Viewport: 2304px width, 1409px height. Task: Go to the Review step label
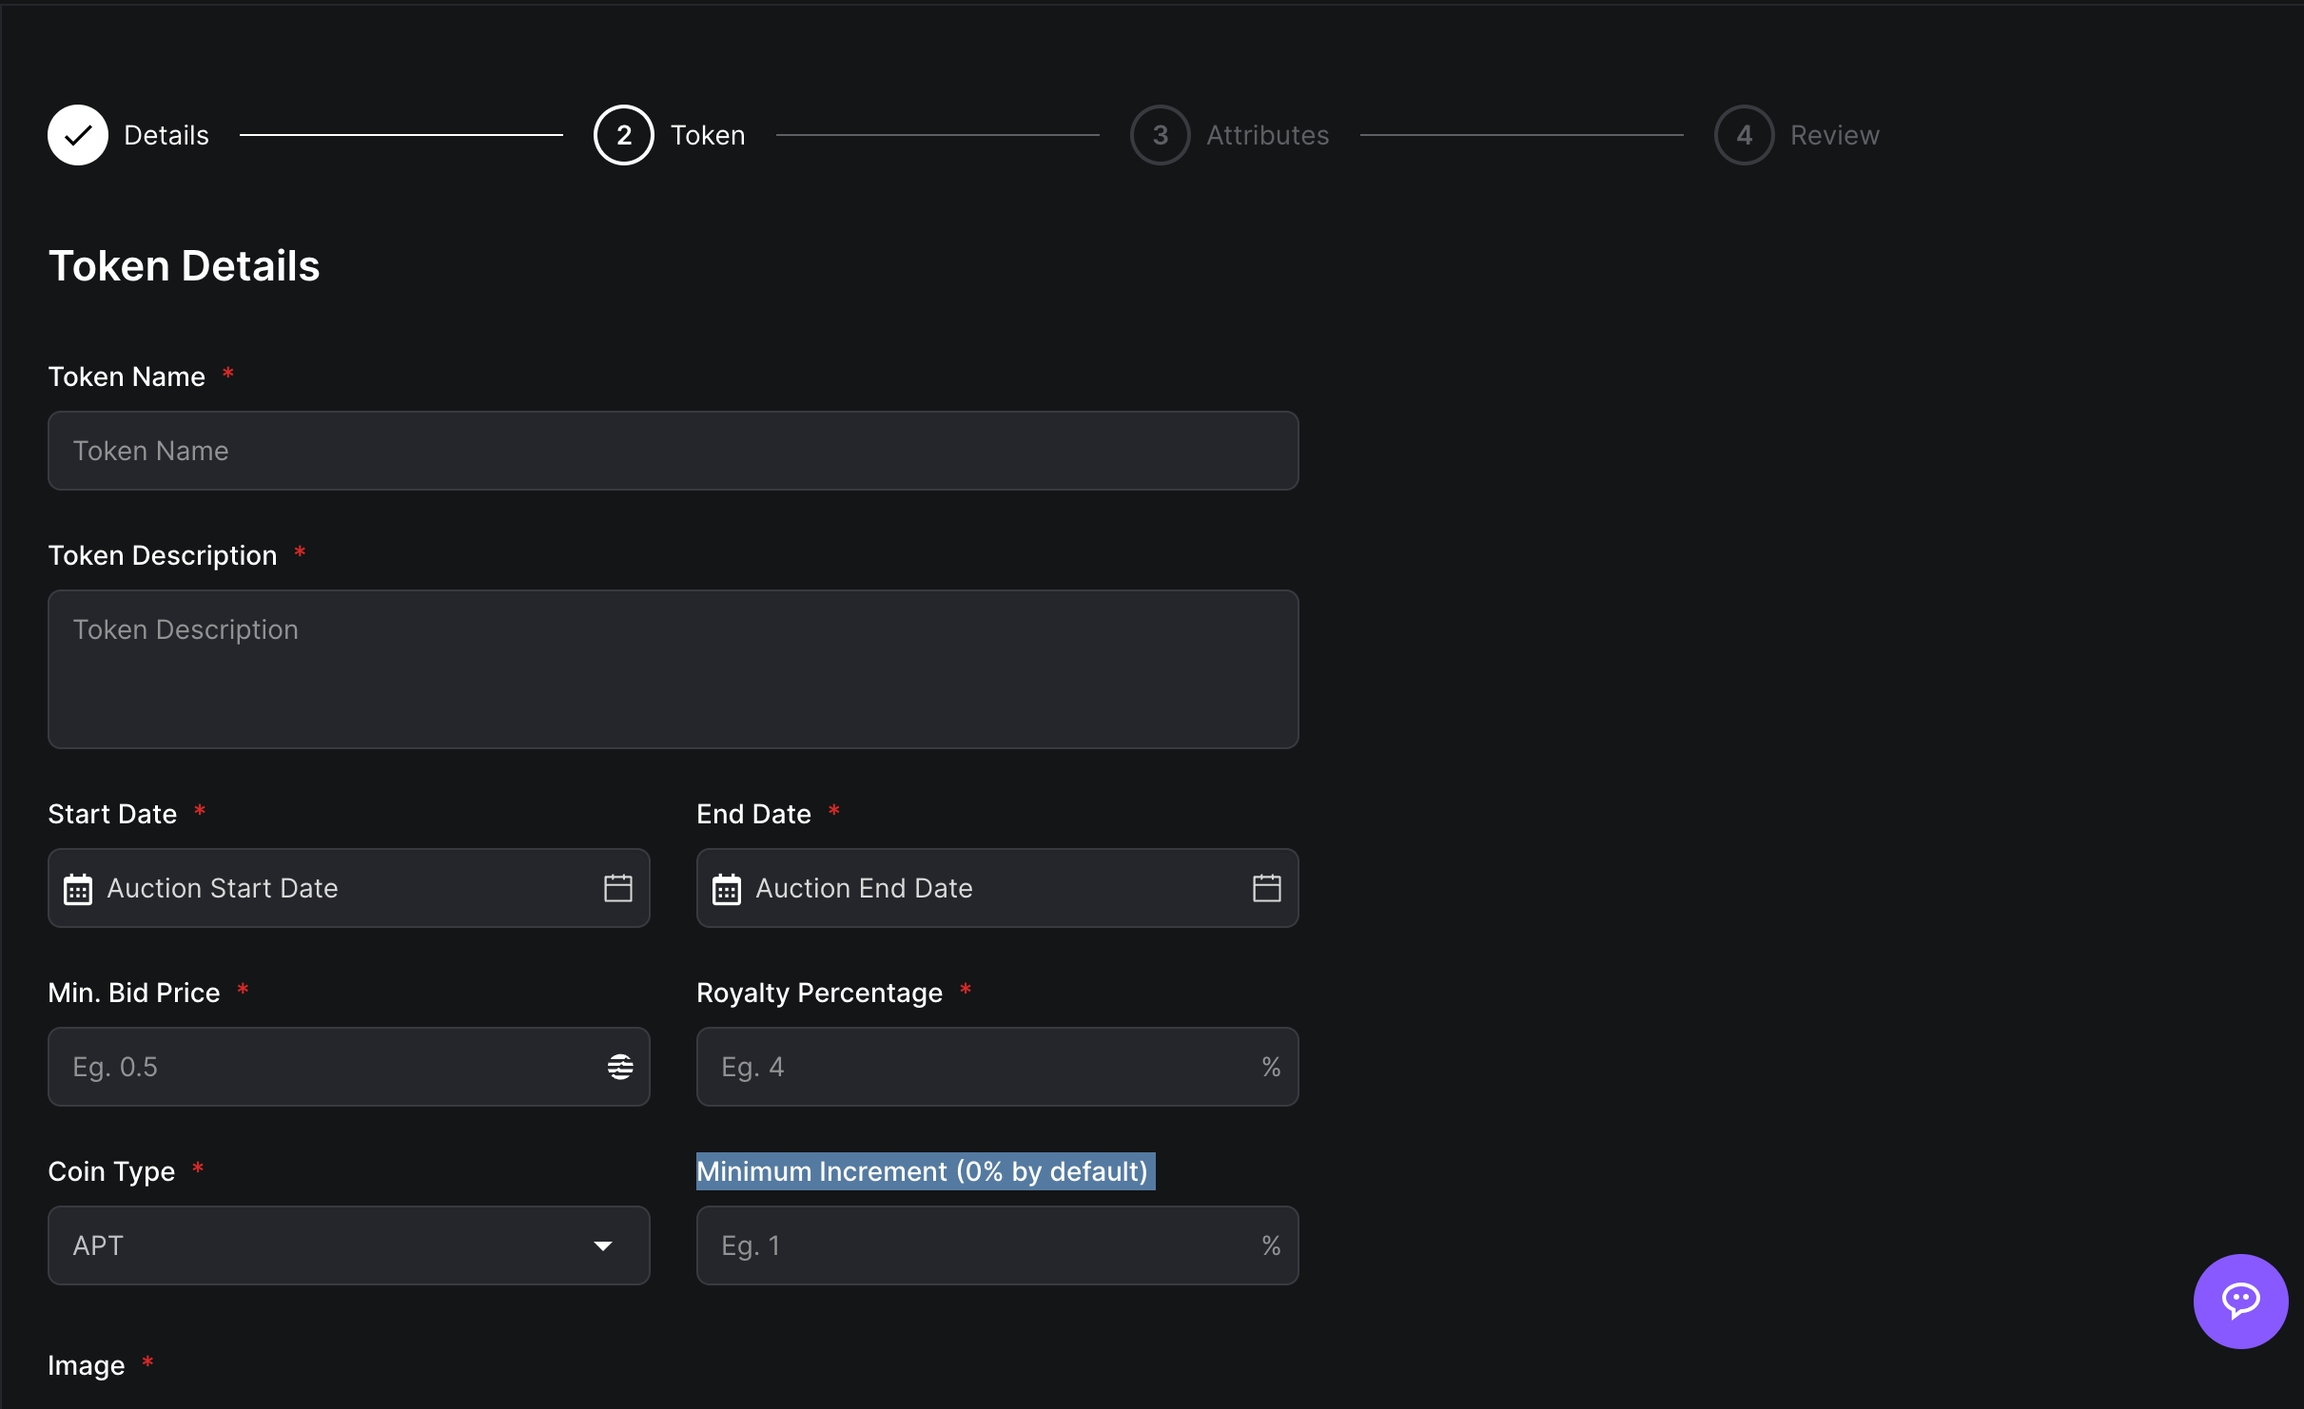click(1834, 135)
